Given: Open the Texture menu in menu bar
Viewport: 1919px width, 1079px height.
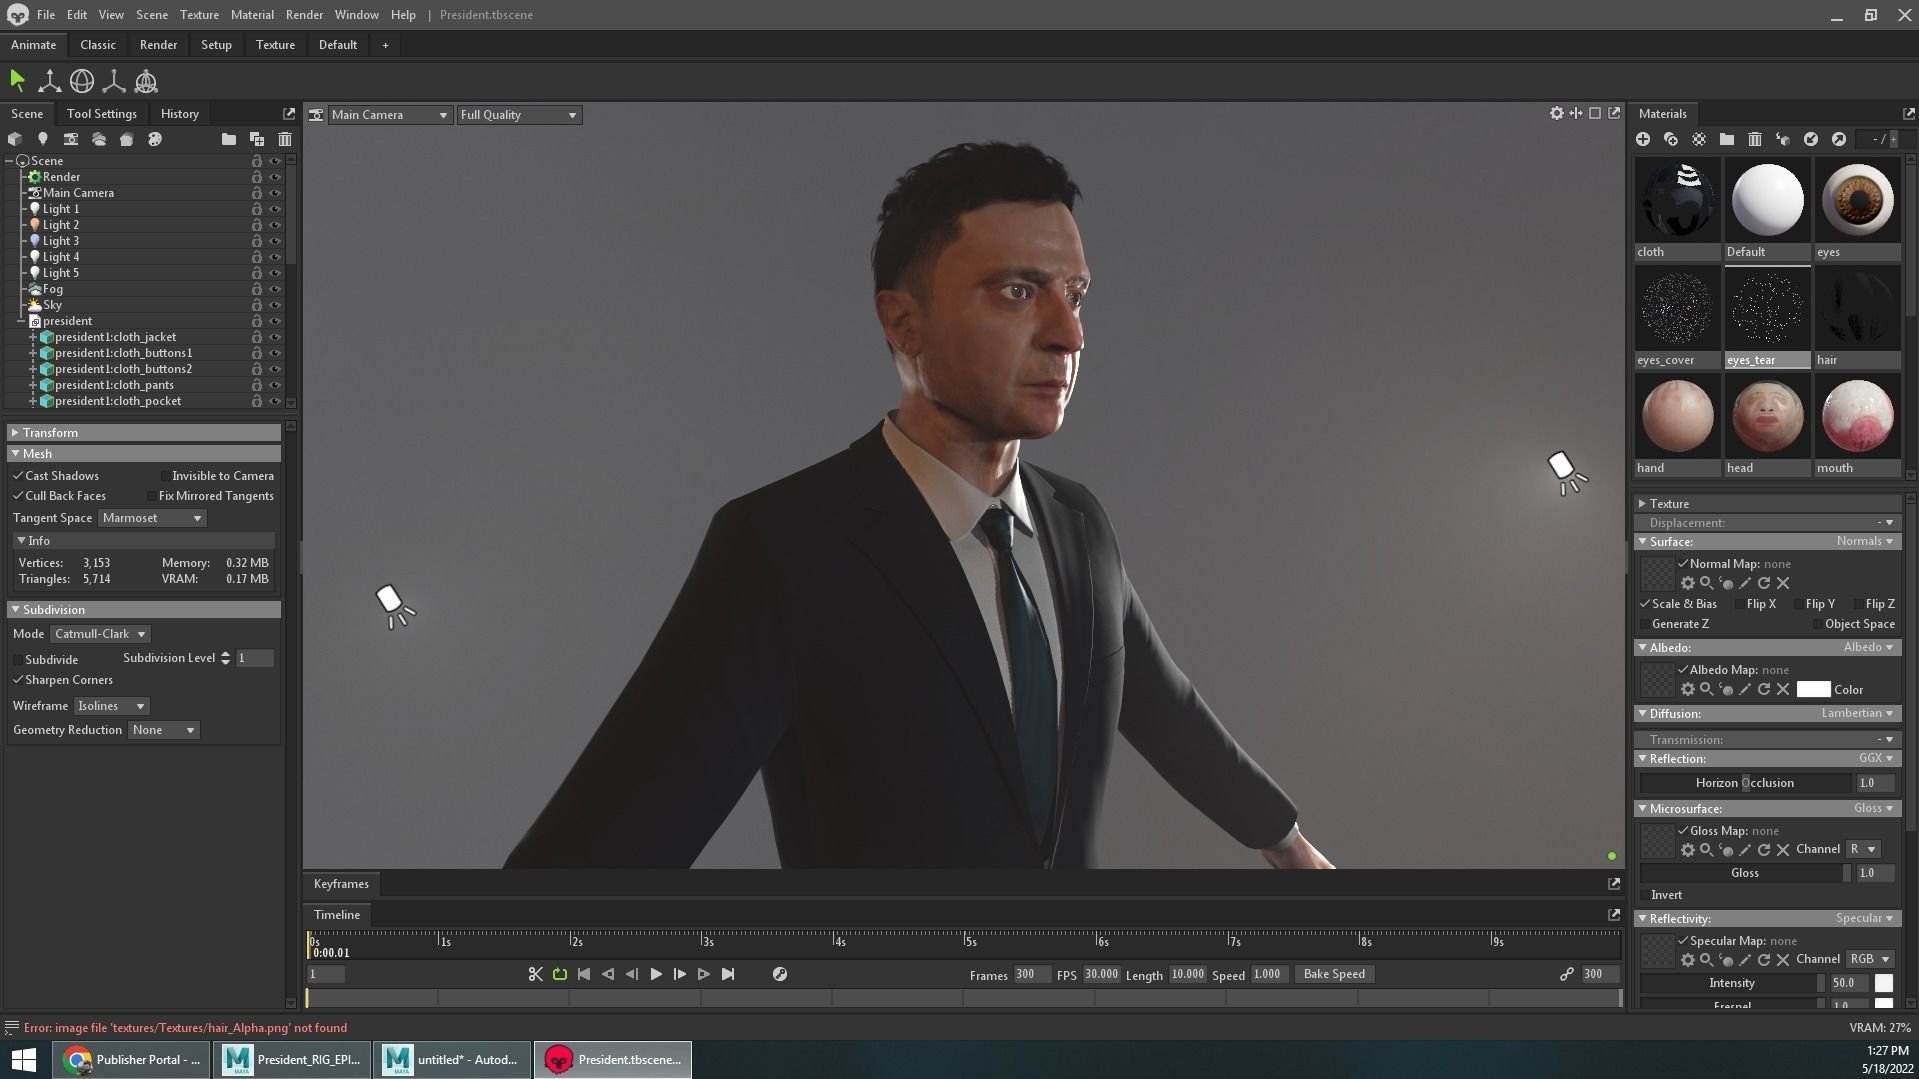Looking at the screenshot, I should pyautogui.click(x=199, y=15).
